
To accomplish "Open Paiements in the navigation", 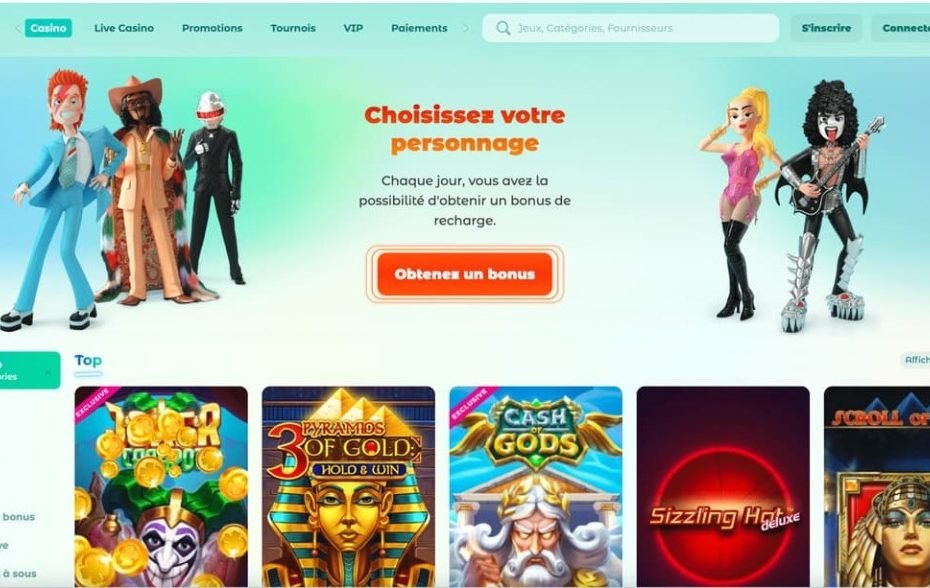I will 419,28.
